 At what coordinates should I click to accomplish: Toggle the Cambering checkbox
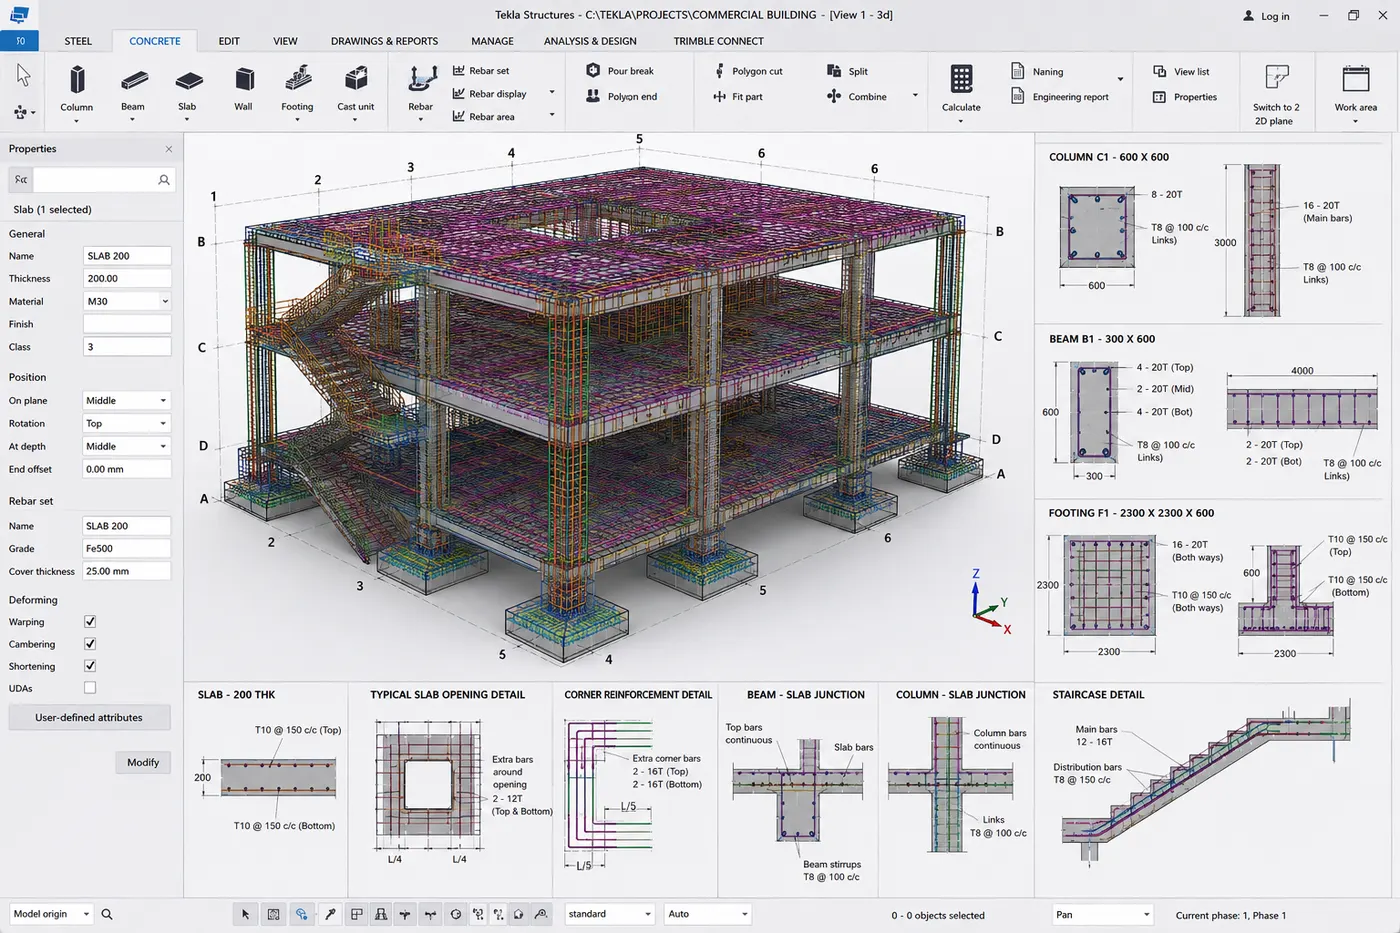[x=90, y=644]
